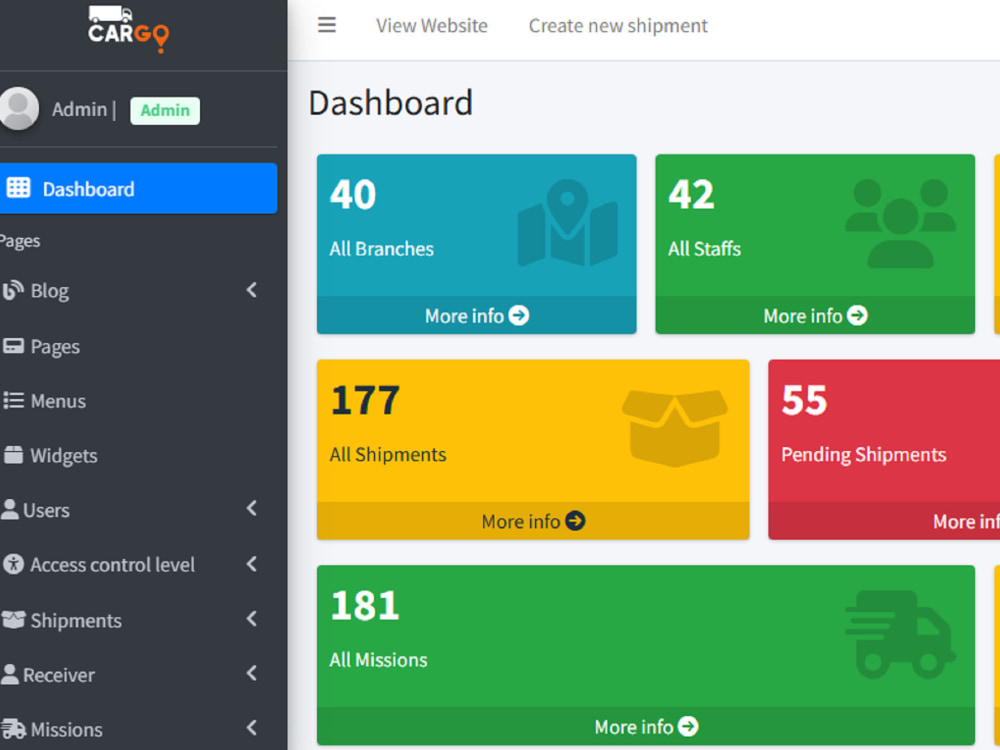Click the Receiver person icon

pos(10,674)
